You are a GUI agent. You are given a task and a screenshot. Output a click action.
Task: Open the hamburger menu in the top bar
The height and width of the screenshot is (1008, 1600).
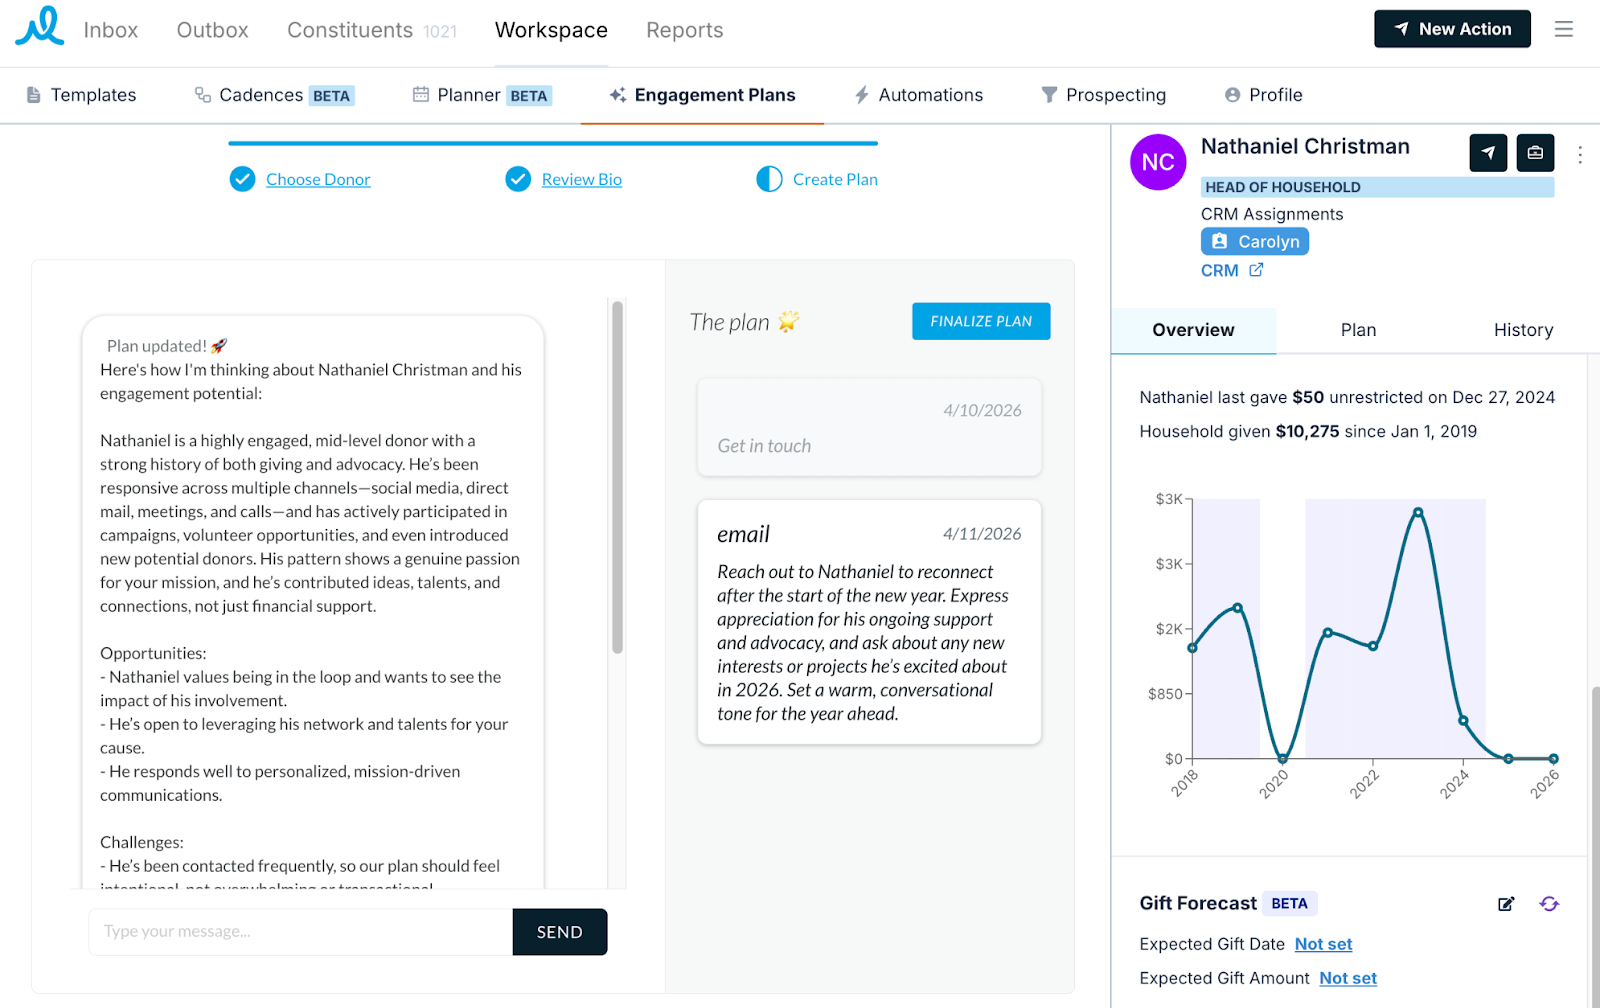[1564, 30]
